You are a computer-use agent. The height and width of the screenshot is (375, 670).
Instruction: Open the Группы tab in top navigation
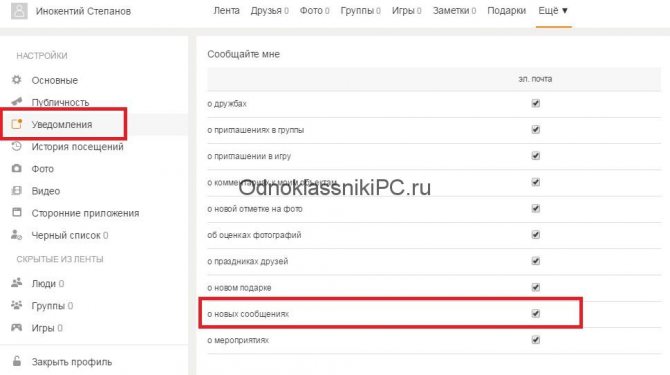360,11
